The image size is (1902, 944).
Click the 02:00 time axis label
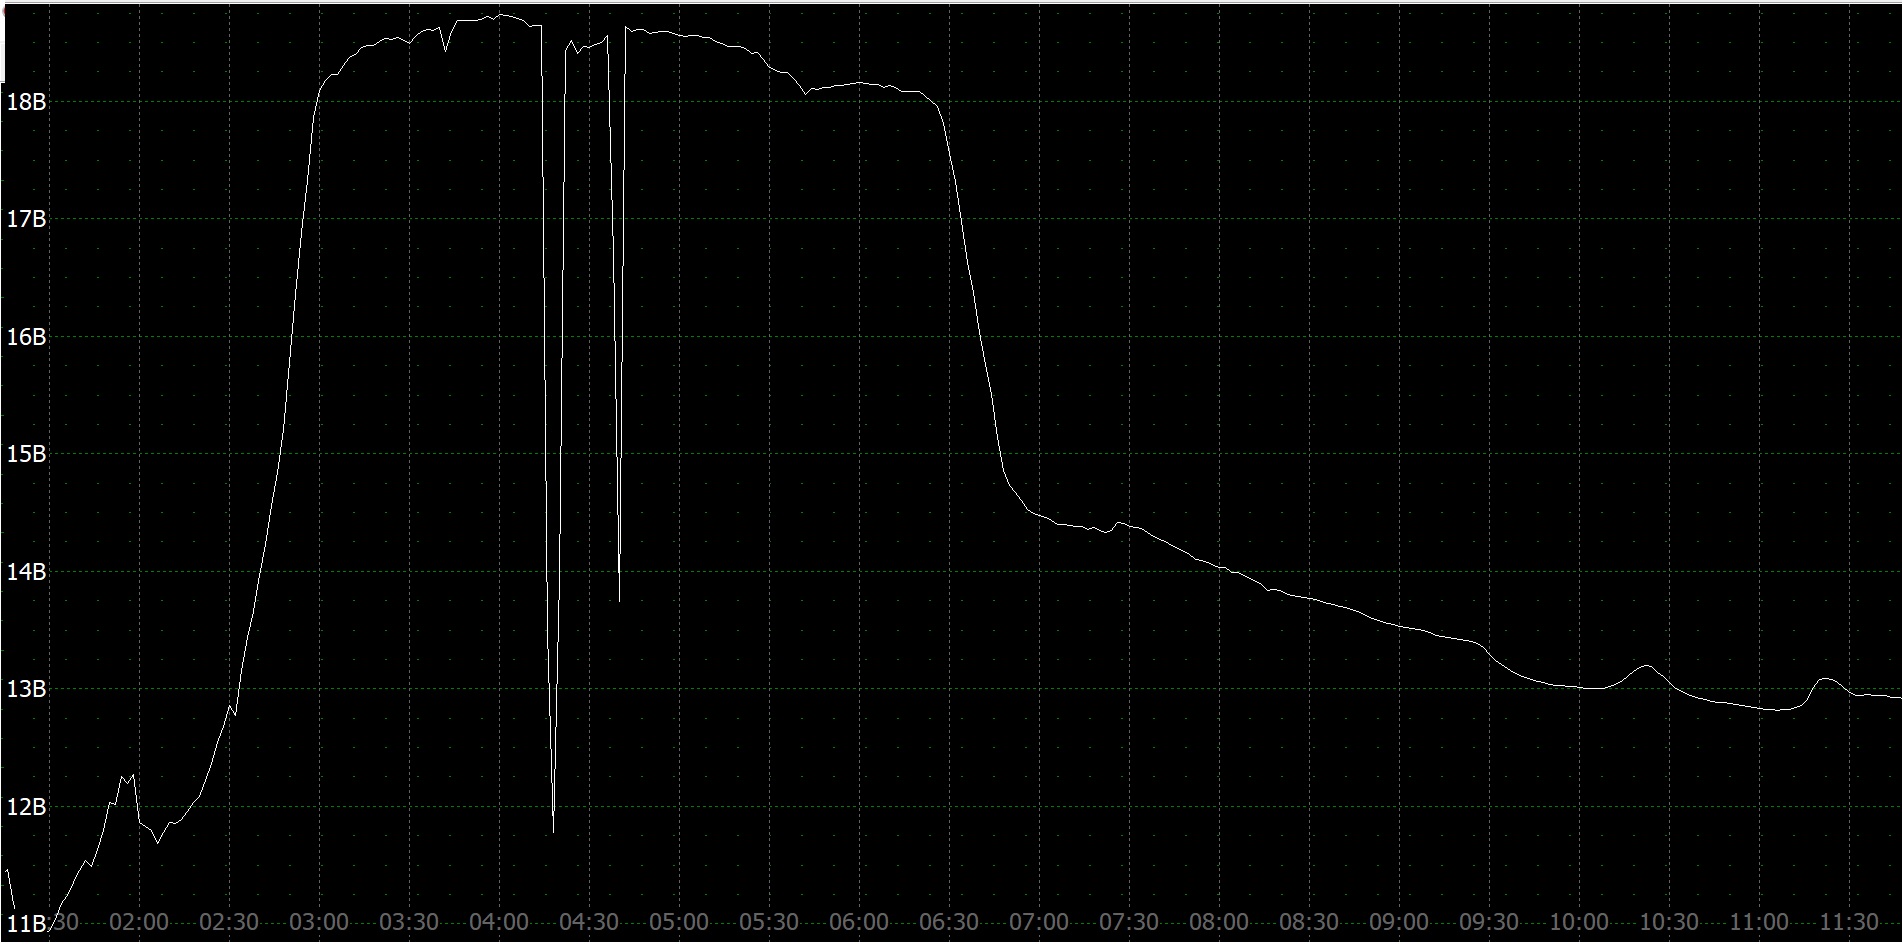(138, 922)
